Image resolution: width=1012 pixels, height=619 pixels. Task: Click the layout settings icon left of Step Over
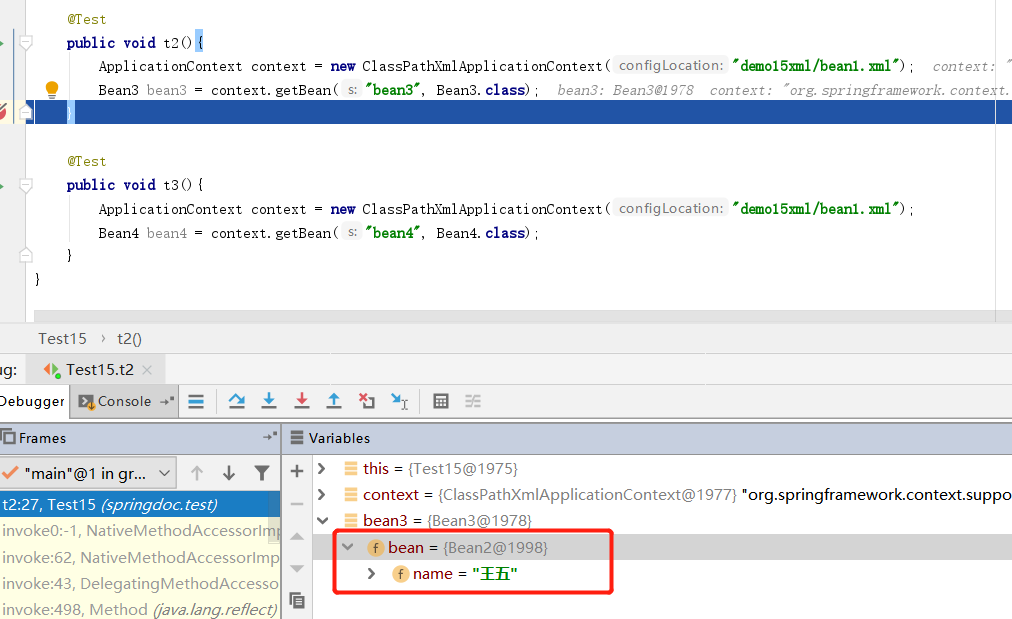tap(196, 401)
